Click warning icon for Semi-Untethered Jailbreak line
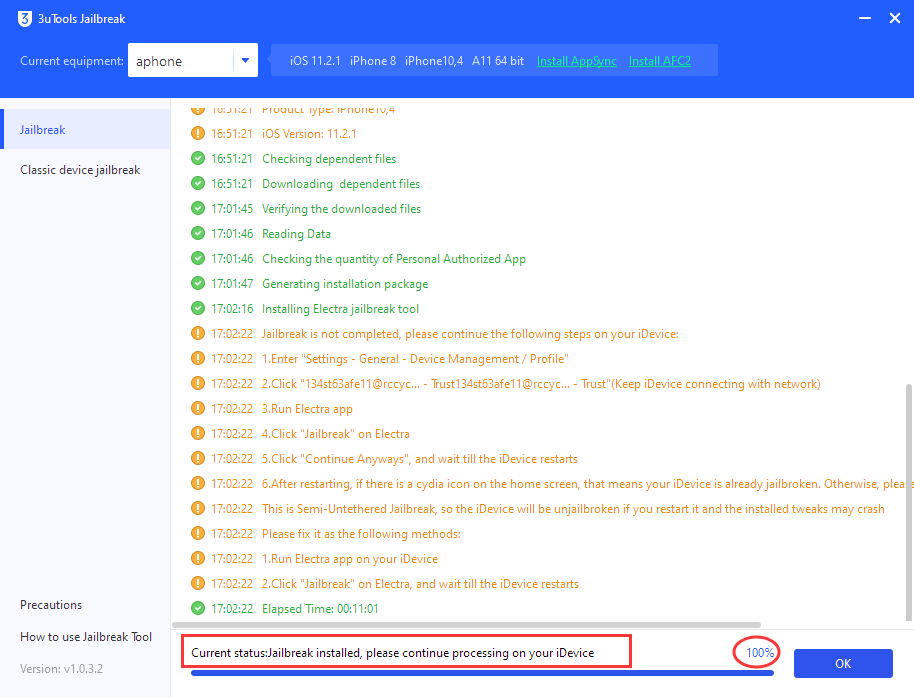The height and width of the screenshot is (697, 914). pos(198,509)
